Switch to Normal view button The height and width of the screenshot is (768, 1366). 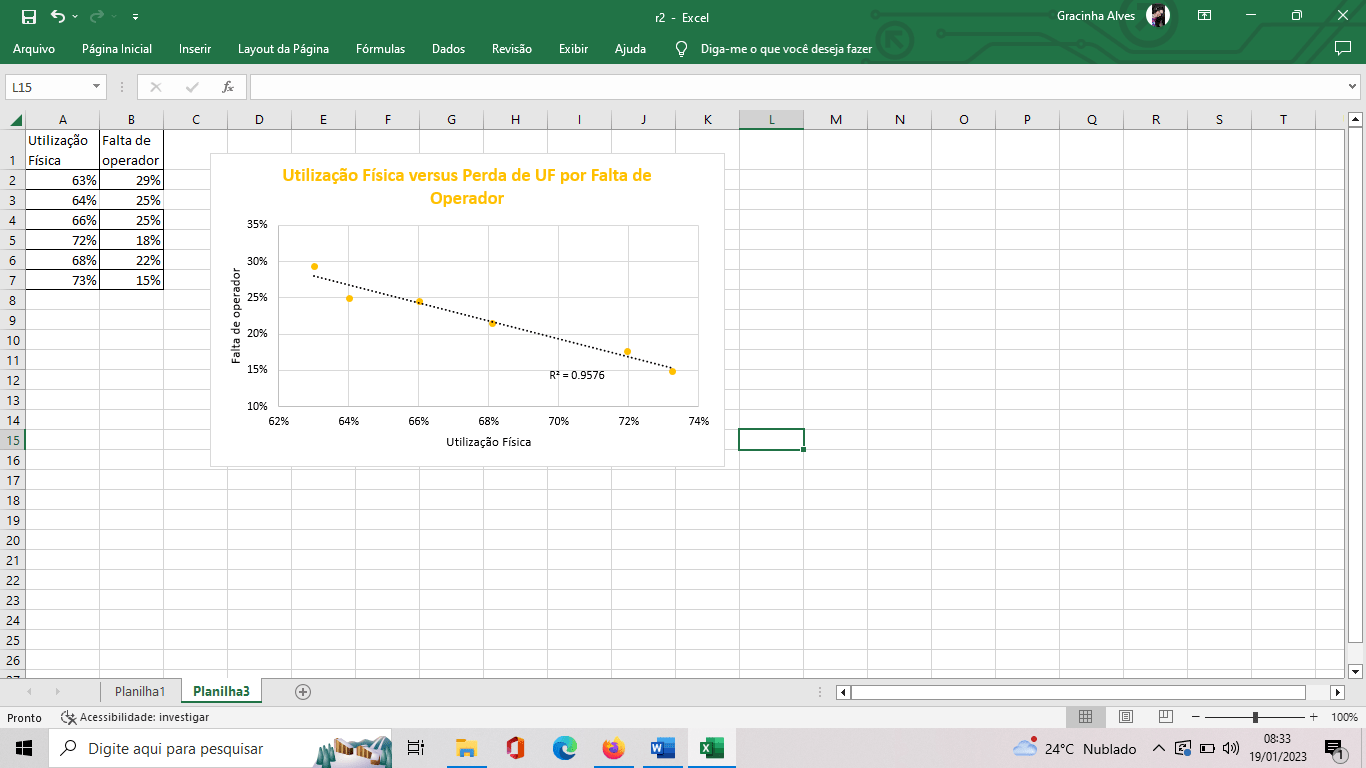pyautogui.click(x=1085, y=717)
